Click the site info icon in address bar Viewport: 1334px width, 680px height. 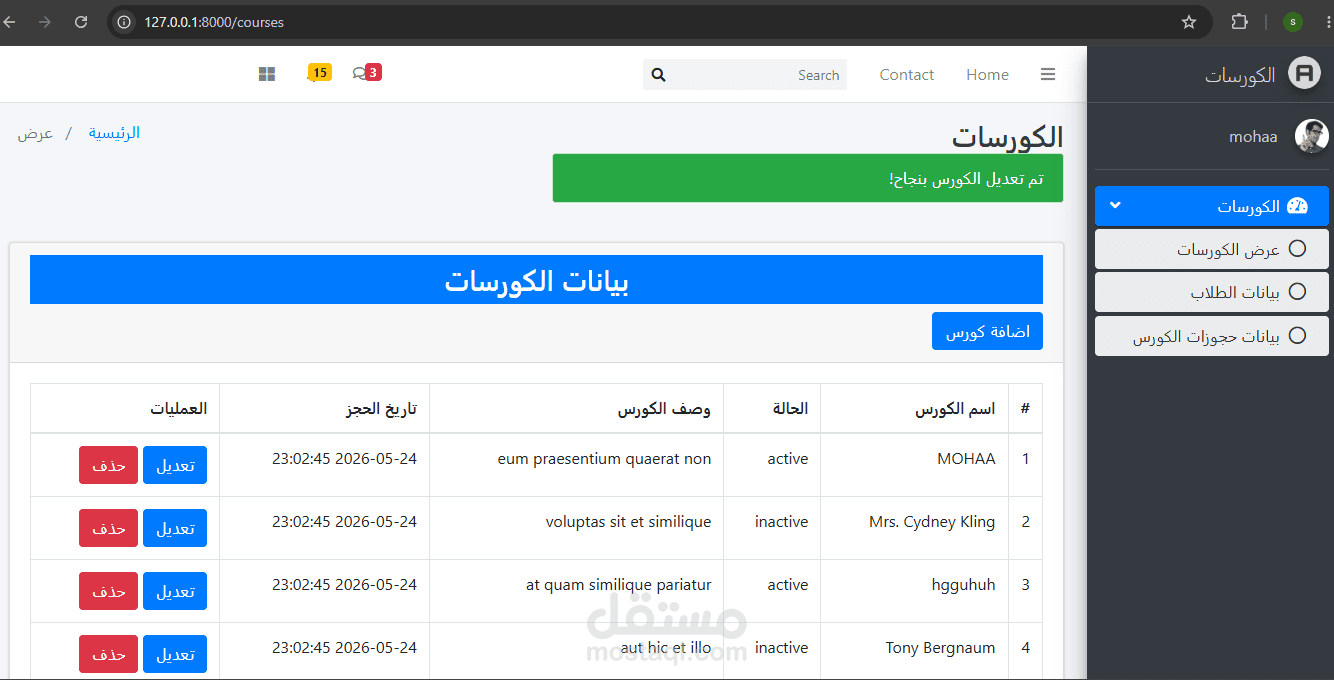tap(124, 22)
